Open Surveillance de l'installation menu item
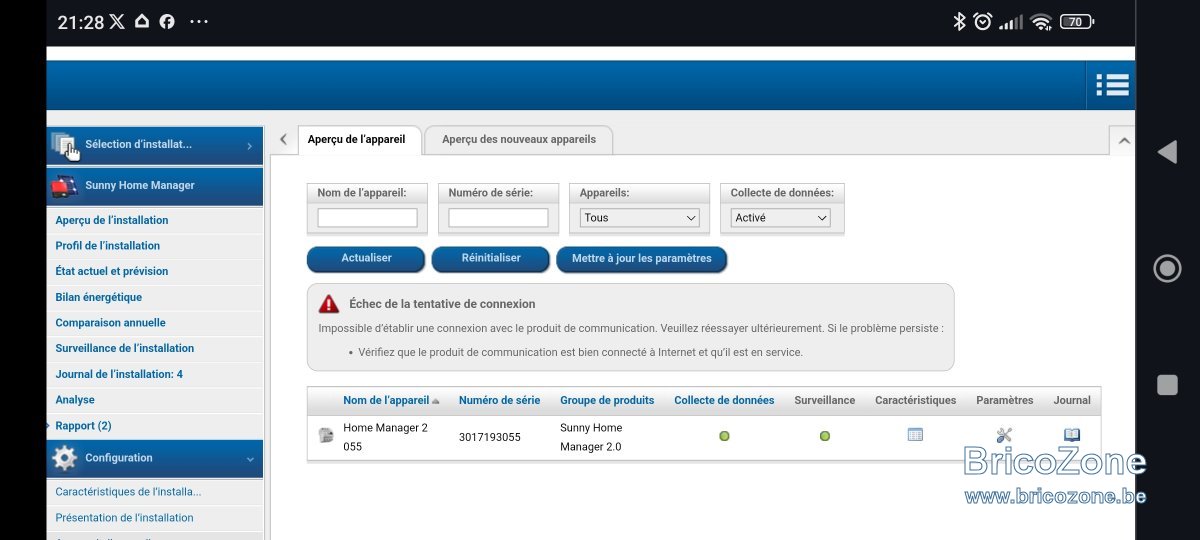 tap(125, 348)
